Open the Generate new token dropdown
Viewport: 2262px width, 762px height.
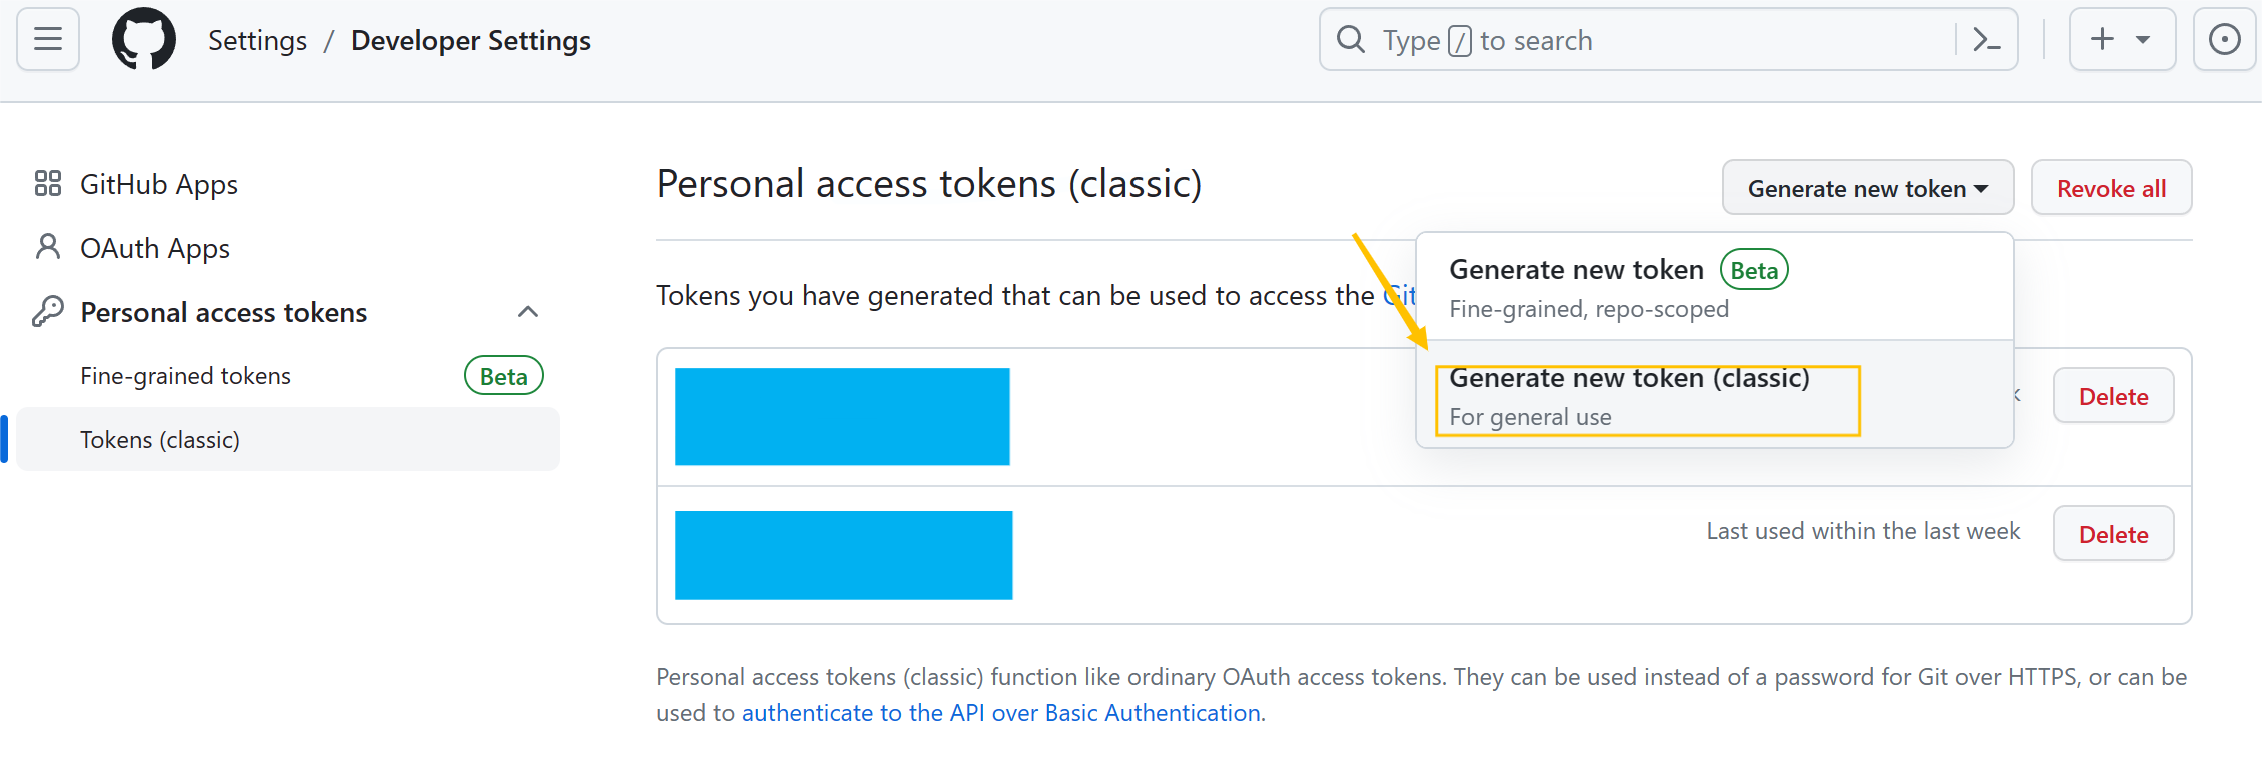click(1867, 187)
